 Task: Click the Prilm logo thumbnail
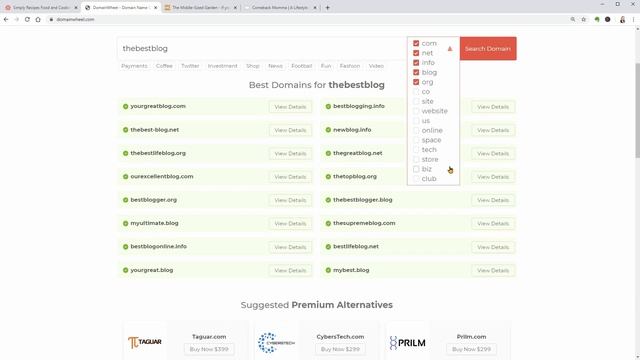[407, 342]
